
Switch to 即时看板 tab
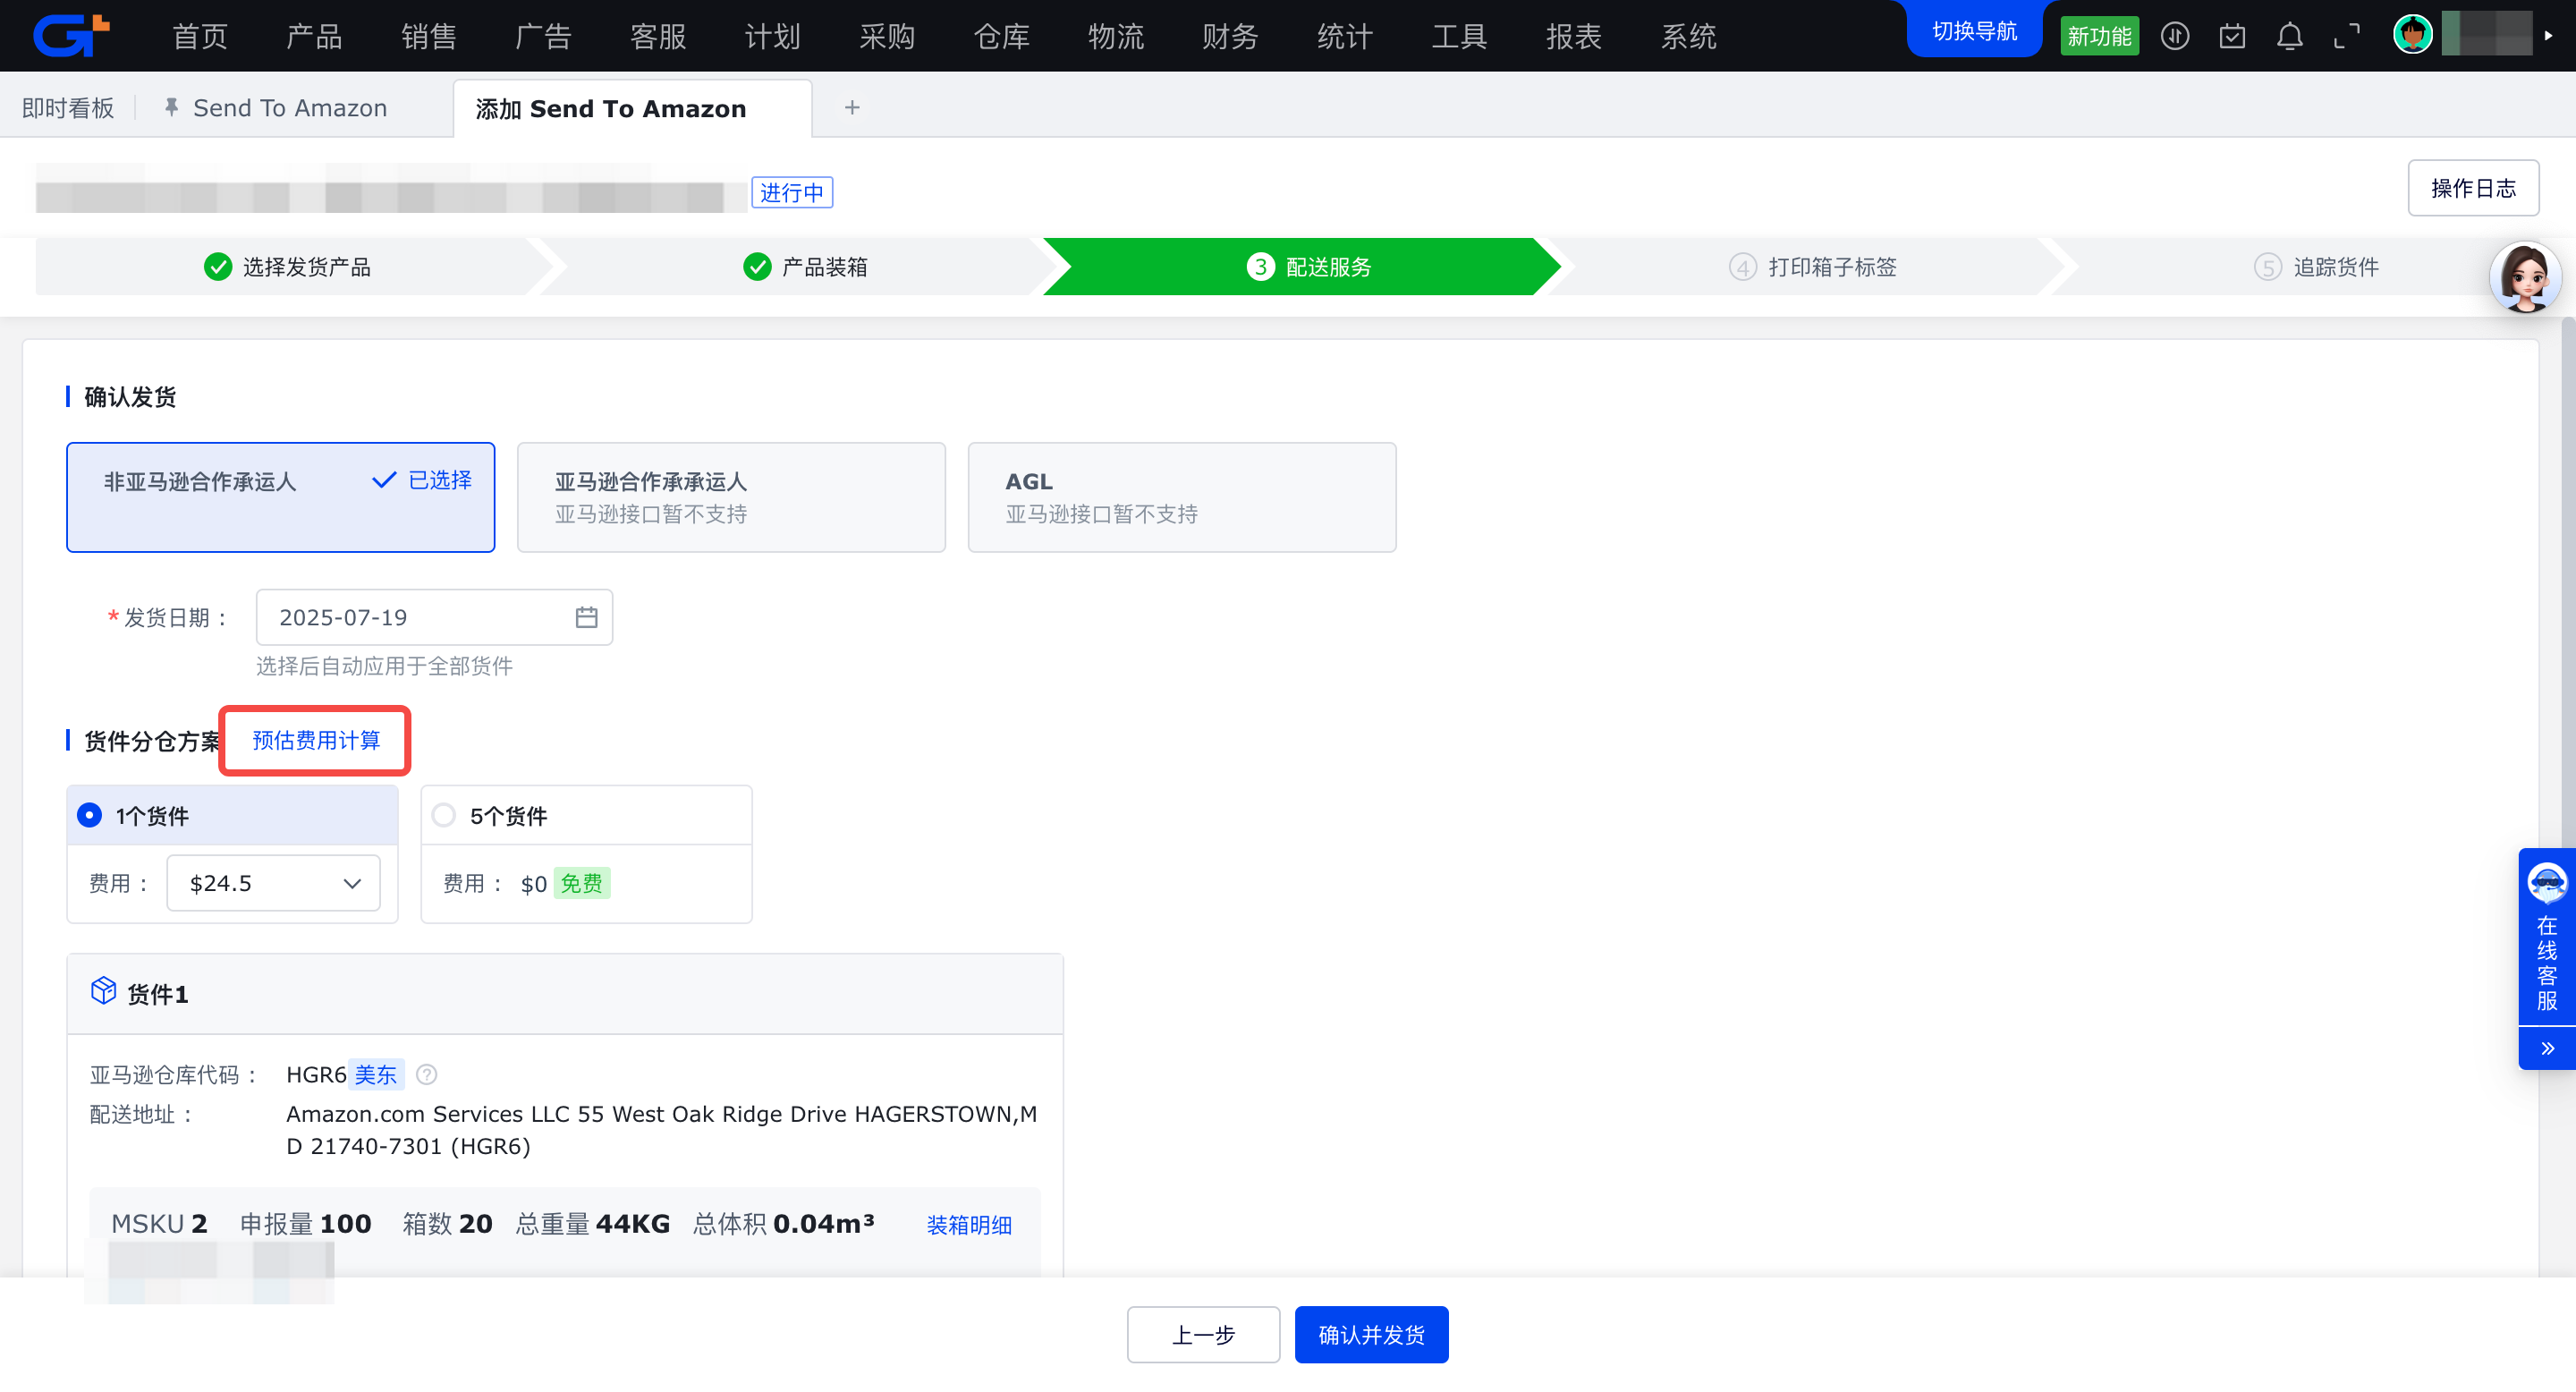pos(68,108)
